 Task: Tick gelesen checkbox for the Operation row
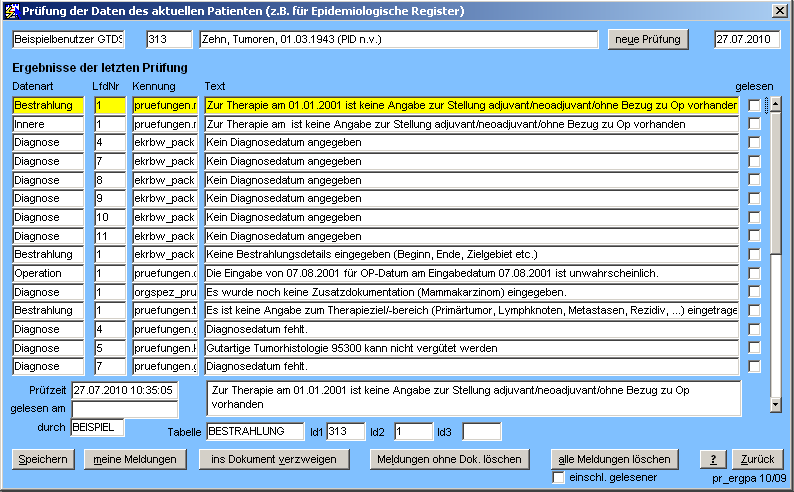pyautogui.click(x=755, y=273)
